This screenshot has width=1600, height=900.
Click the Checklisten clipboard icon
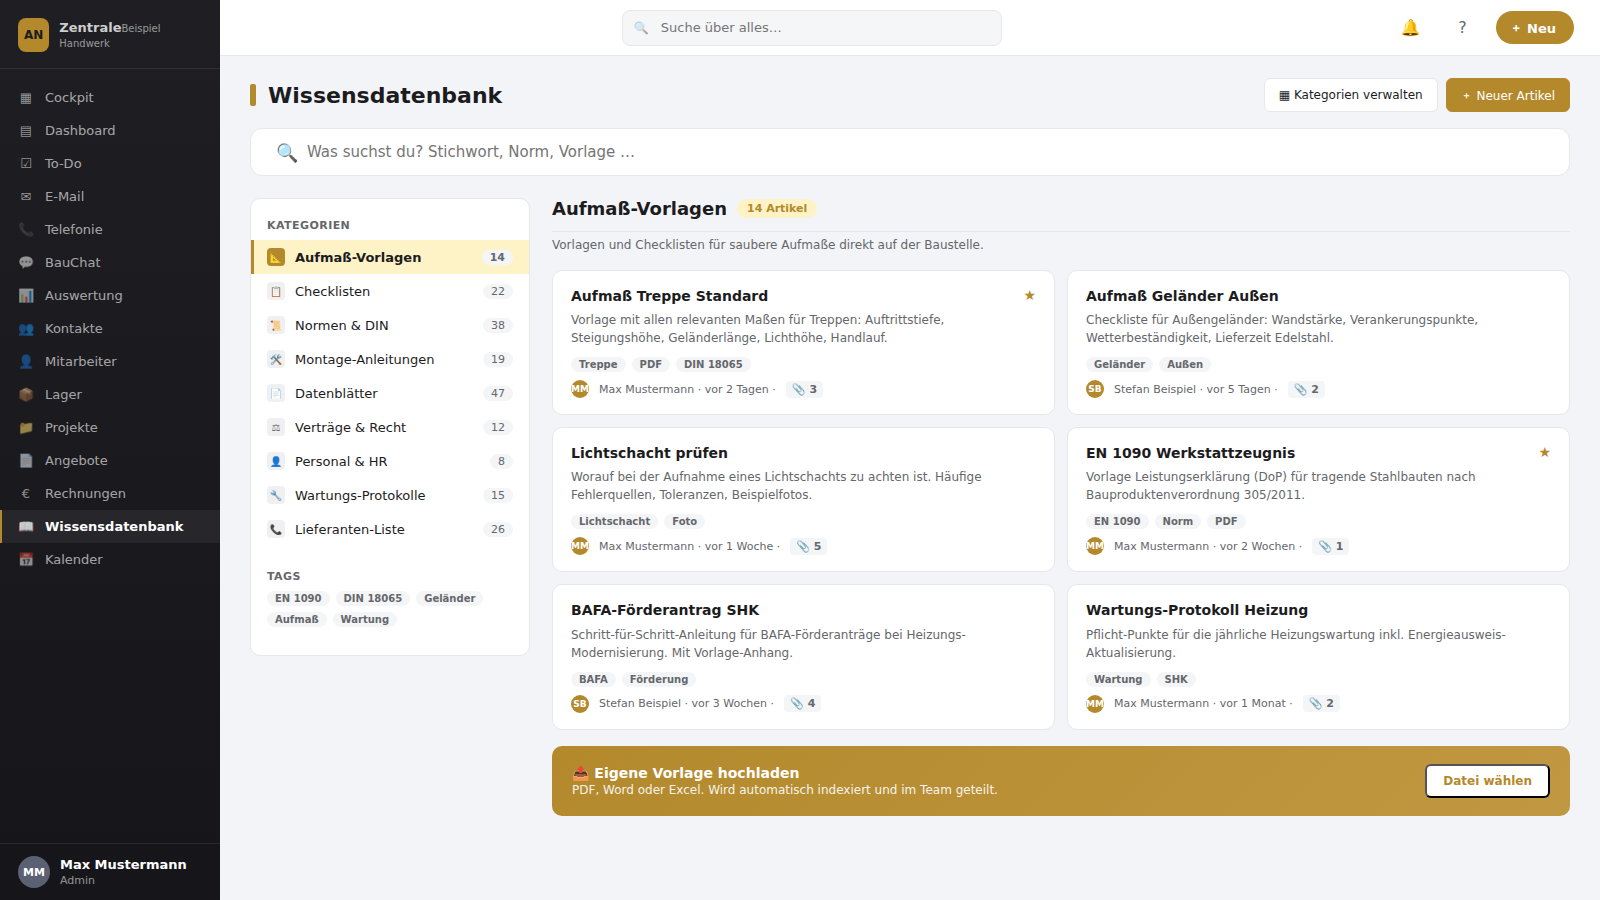pos(276,291)
